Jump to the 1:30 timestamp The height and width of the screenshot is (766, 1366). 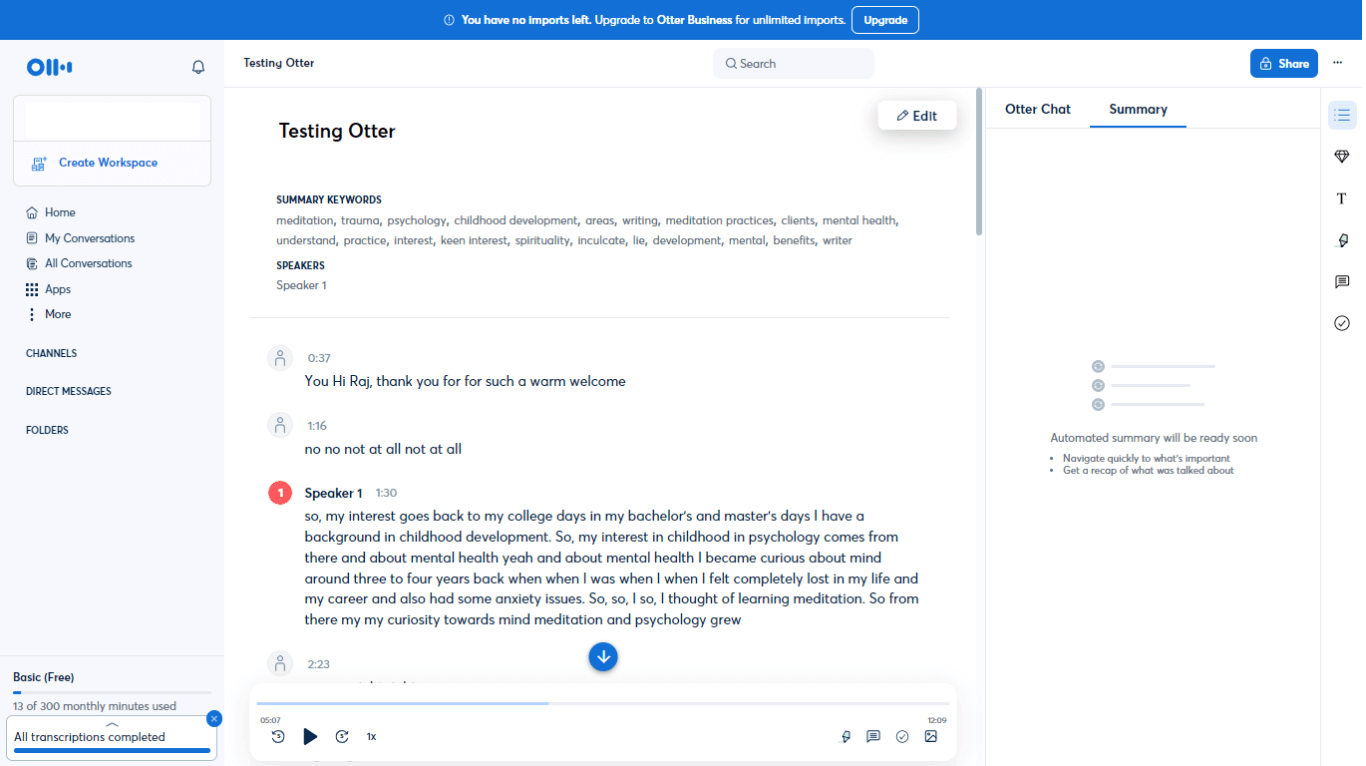click(x=386, y=493)
